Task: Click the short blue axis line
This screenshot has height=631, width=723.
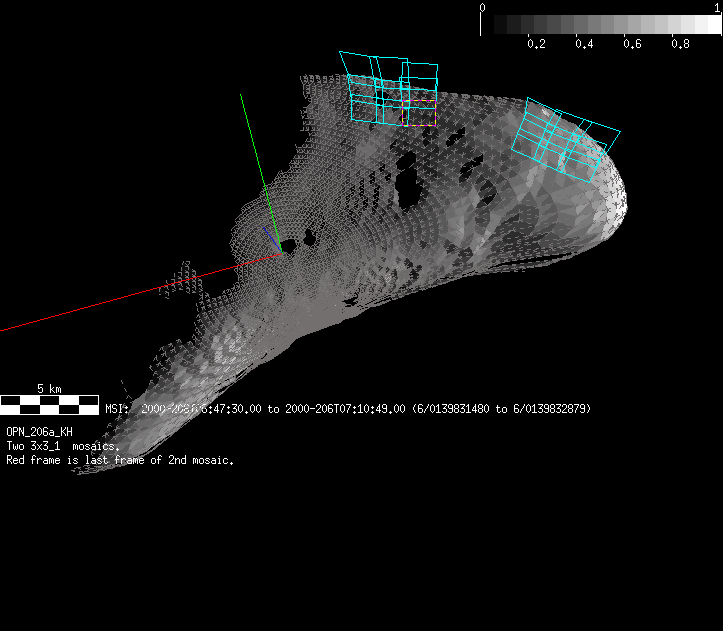Action: coord(270,238)
